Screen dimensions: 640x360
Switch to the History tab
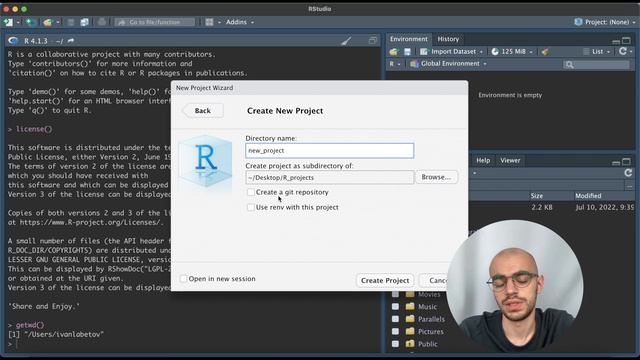448,39
